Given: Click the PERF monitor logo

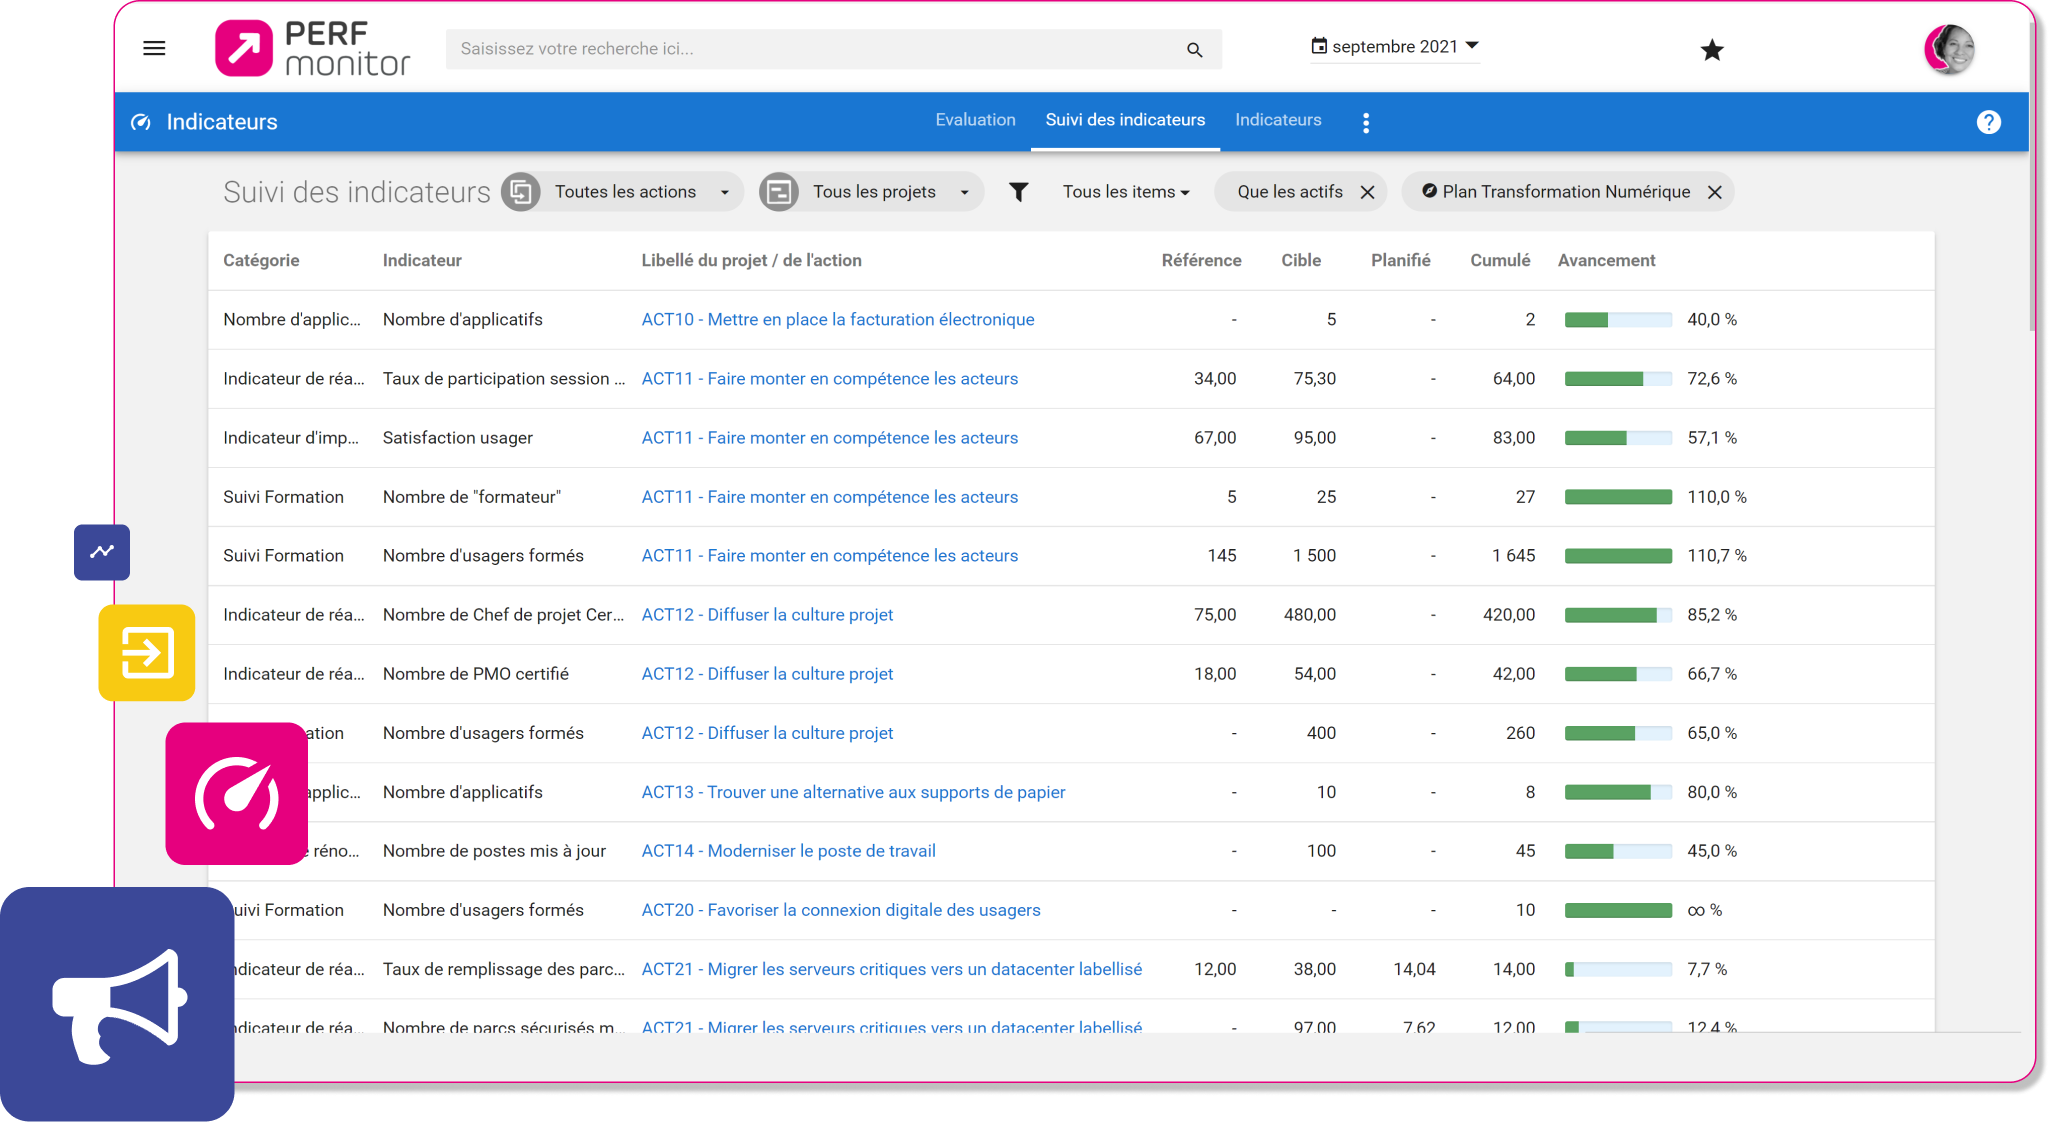Looking at the screenshot, I should coord(313,48).
